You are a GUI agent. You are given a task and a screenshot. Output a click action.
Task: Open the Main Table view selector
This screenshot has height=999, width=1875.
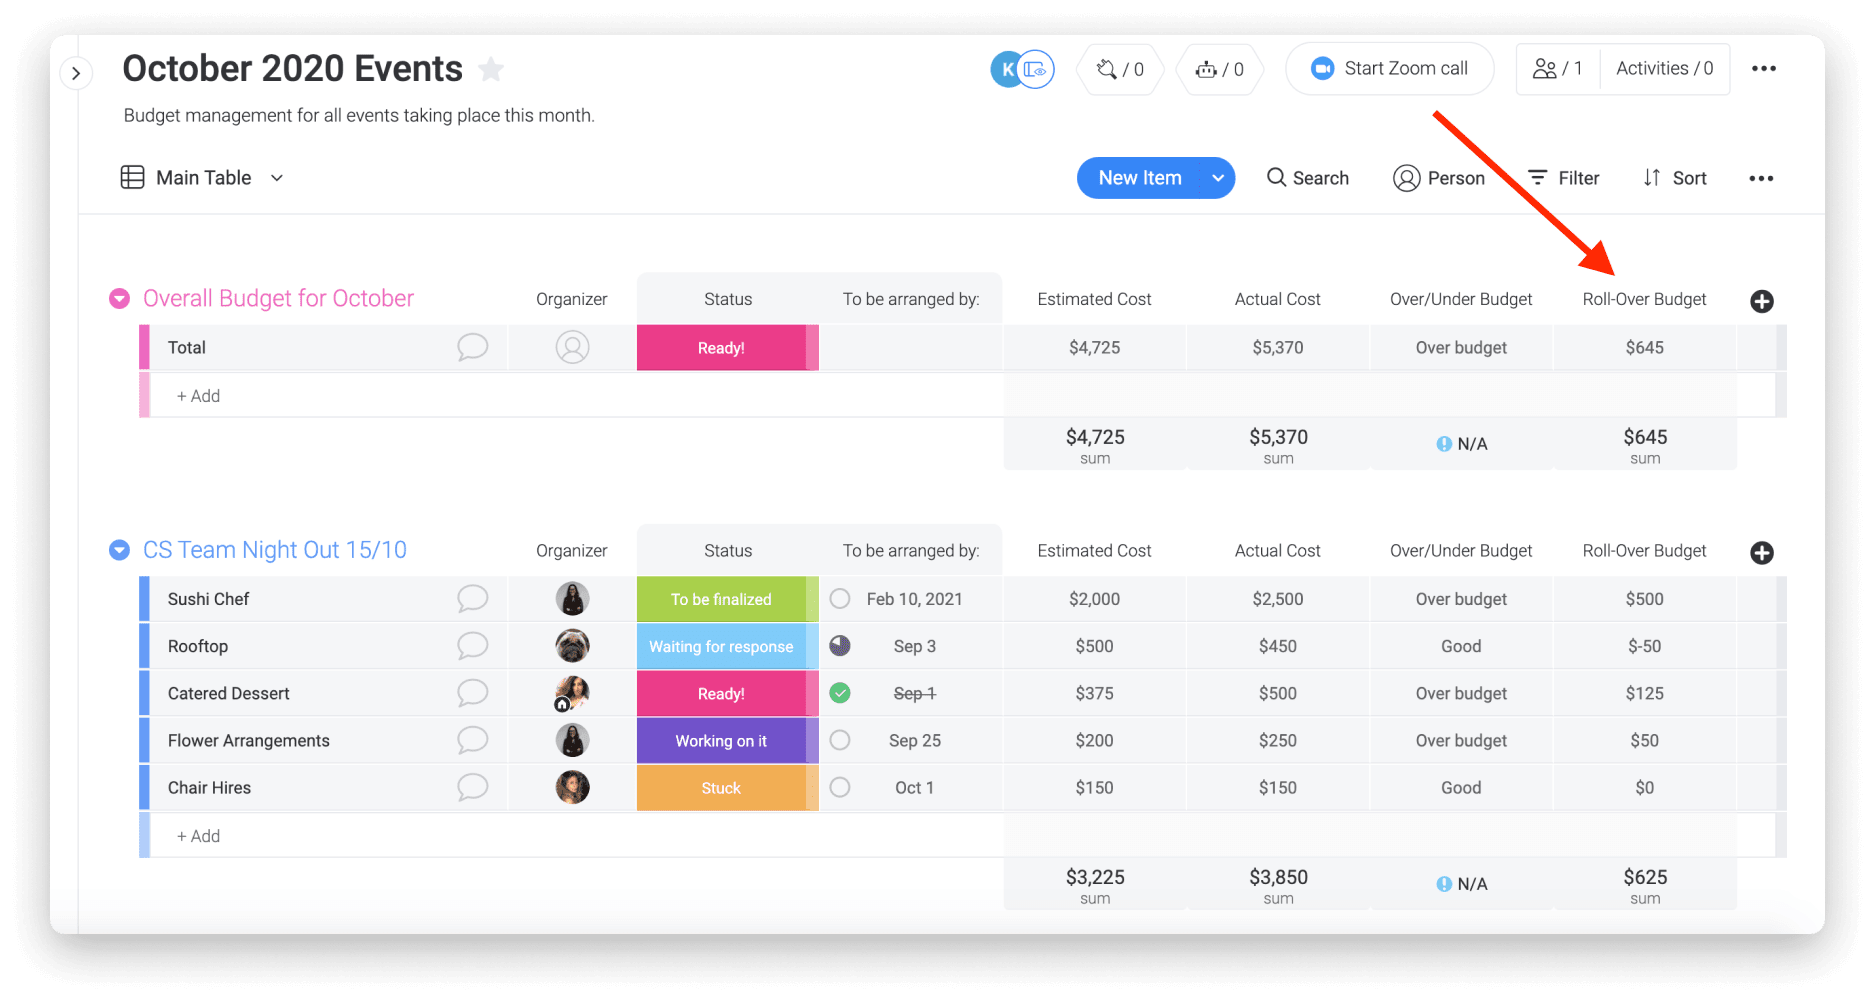tap(203, 178)
